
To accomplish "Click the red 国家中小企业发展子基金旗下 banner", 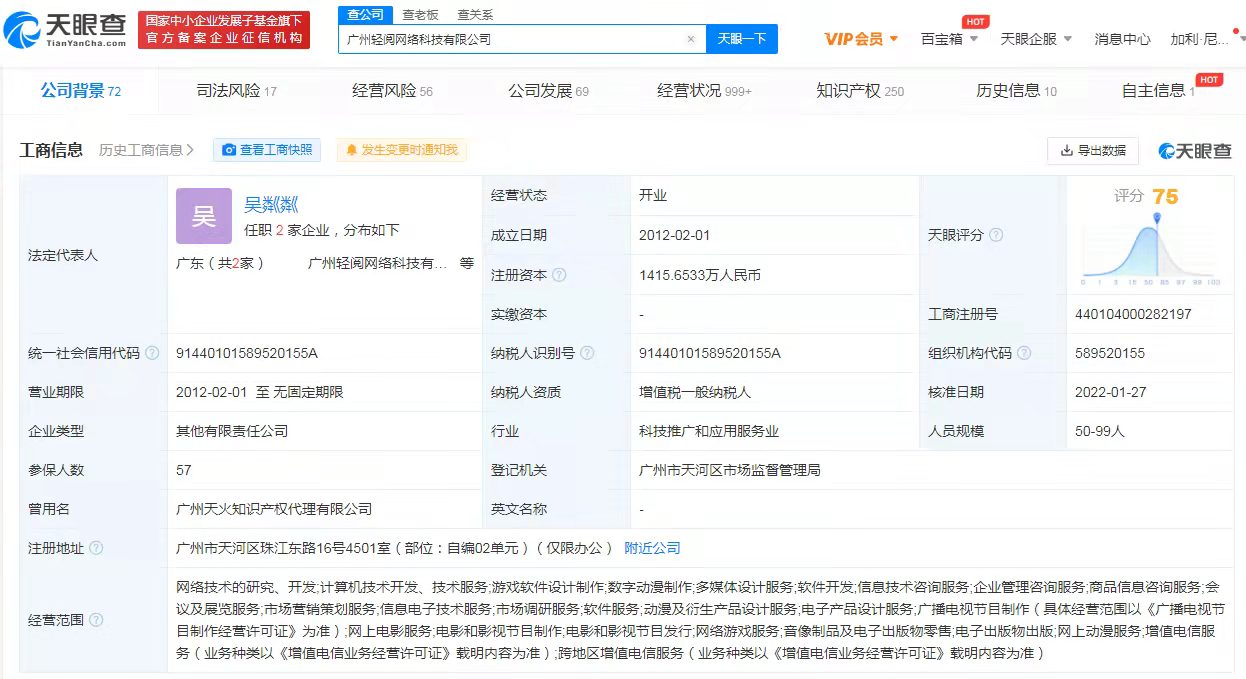I will pos(224,30).
